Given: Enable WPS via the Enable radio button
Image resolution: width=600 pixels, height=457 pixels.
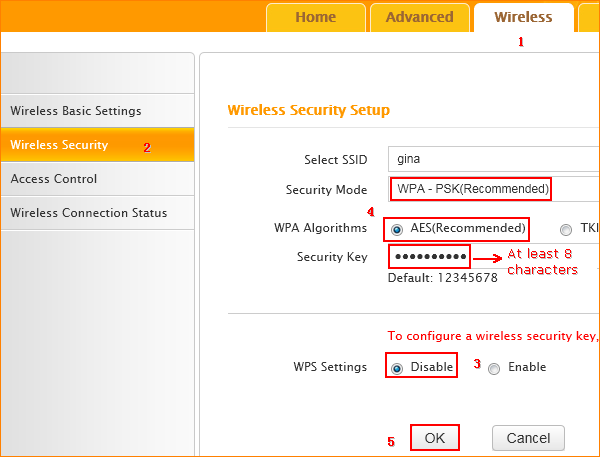Looking at the screenshot, I should click(x=494, y=368).
